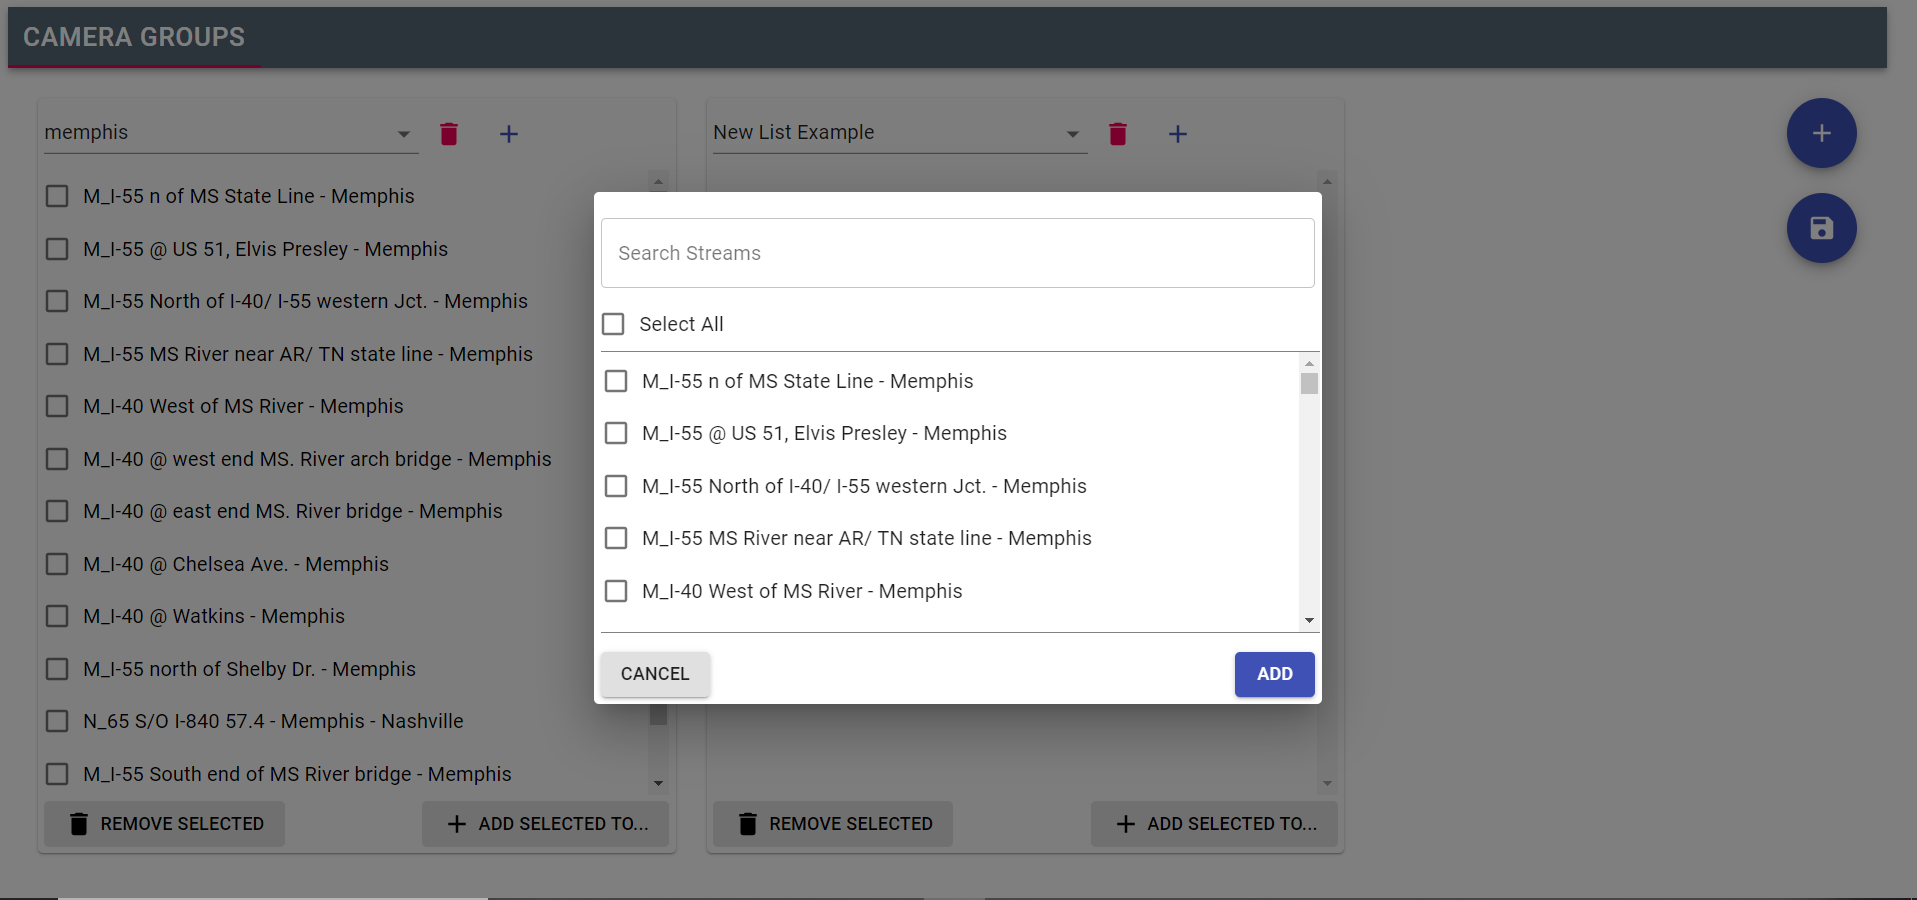Check M_I-55 South end of MS River bridge
The height and width of the screenshot is (900, 1917).
tap(57, 774)
